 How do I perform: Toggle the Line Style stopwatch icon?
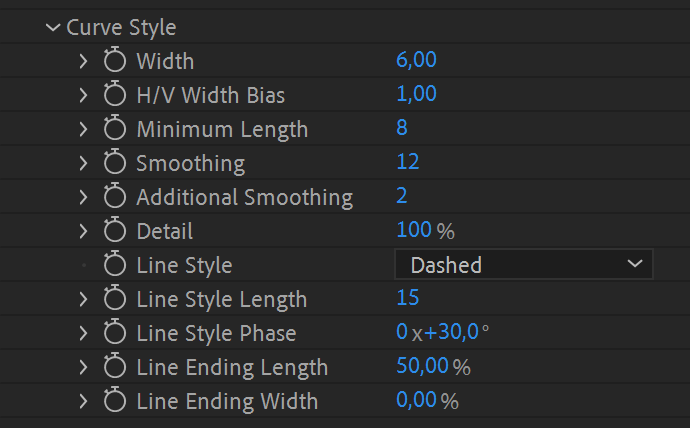tap(115, 265)
